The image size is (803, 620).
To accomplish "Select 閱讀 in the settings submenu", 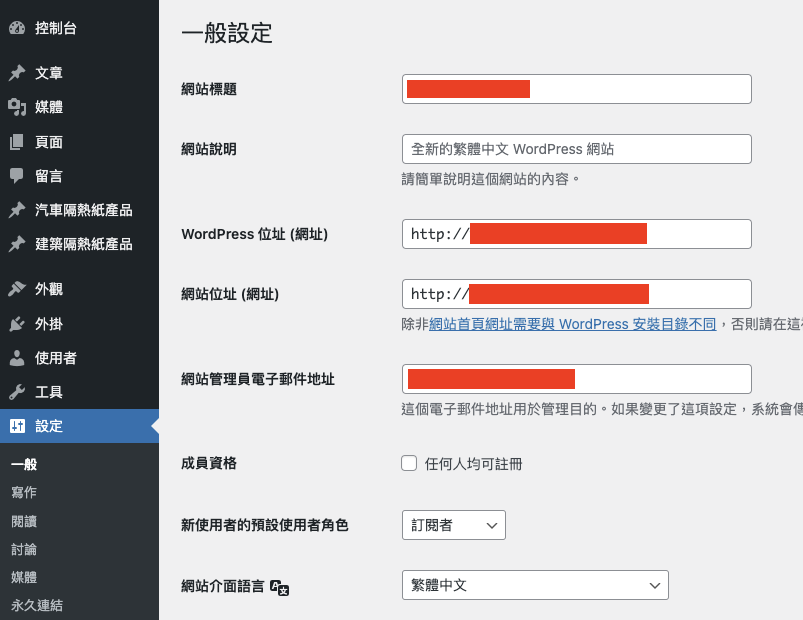I will point(24,521).
